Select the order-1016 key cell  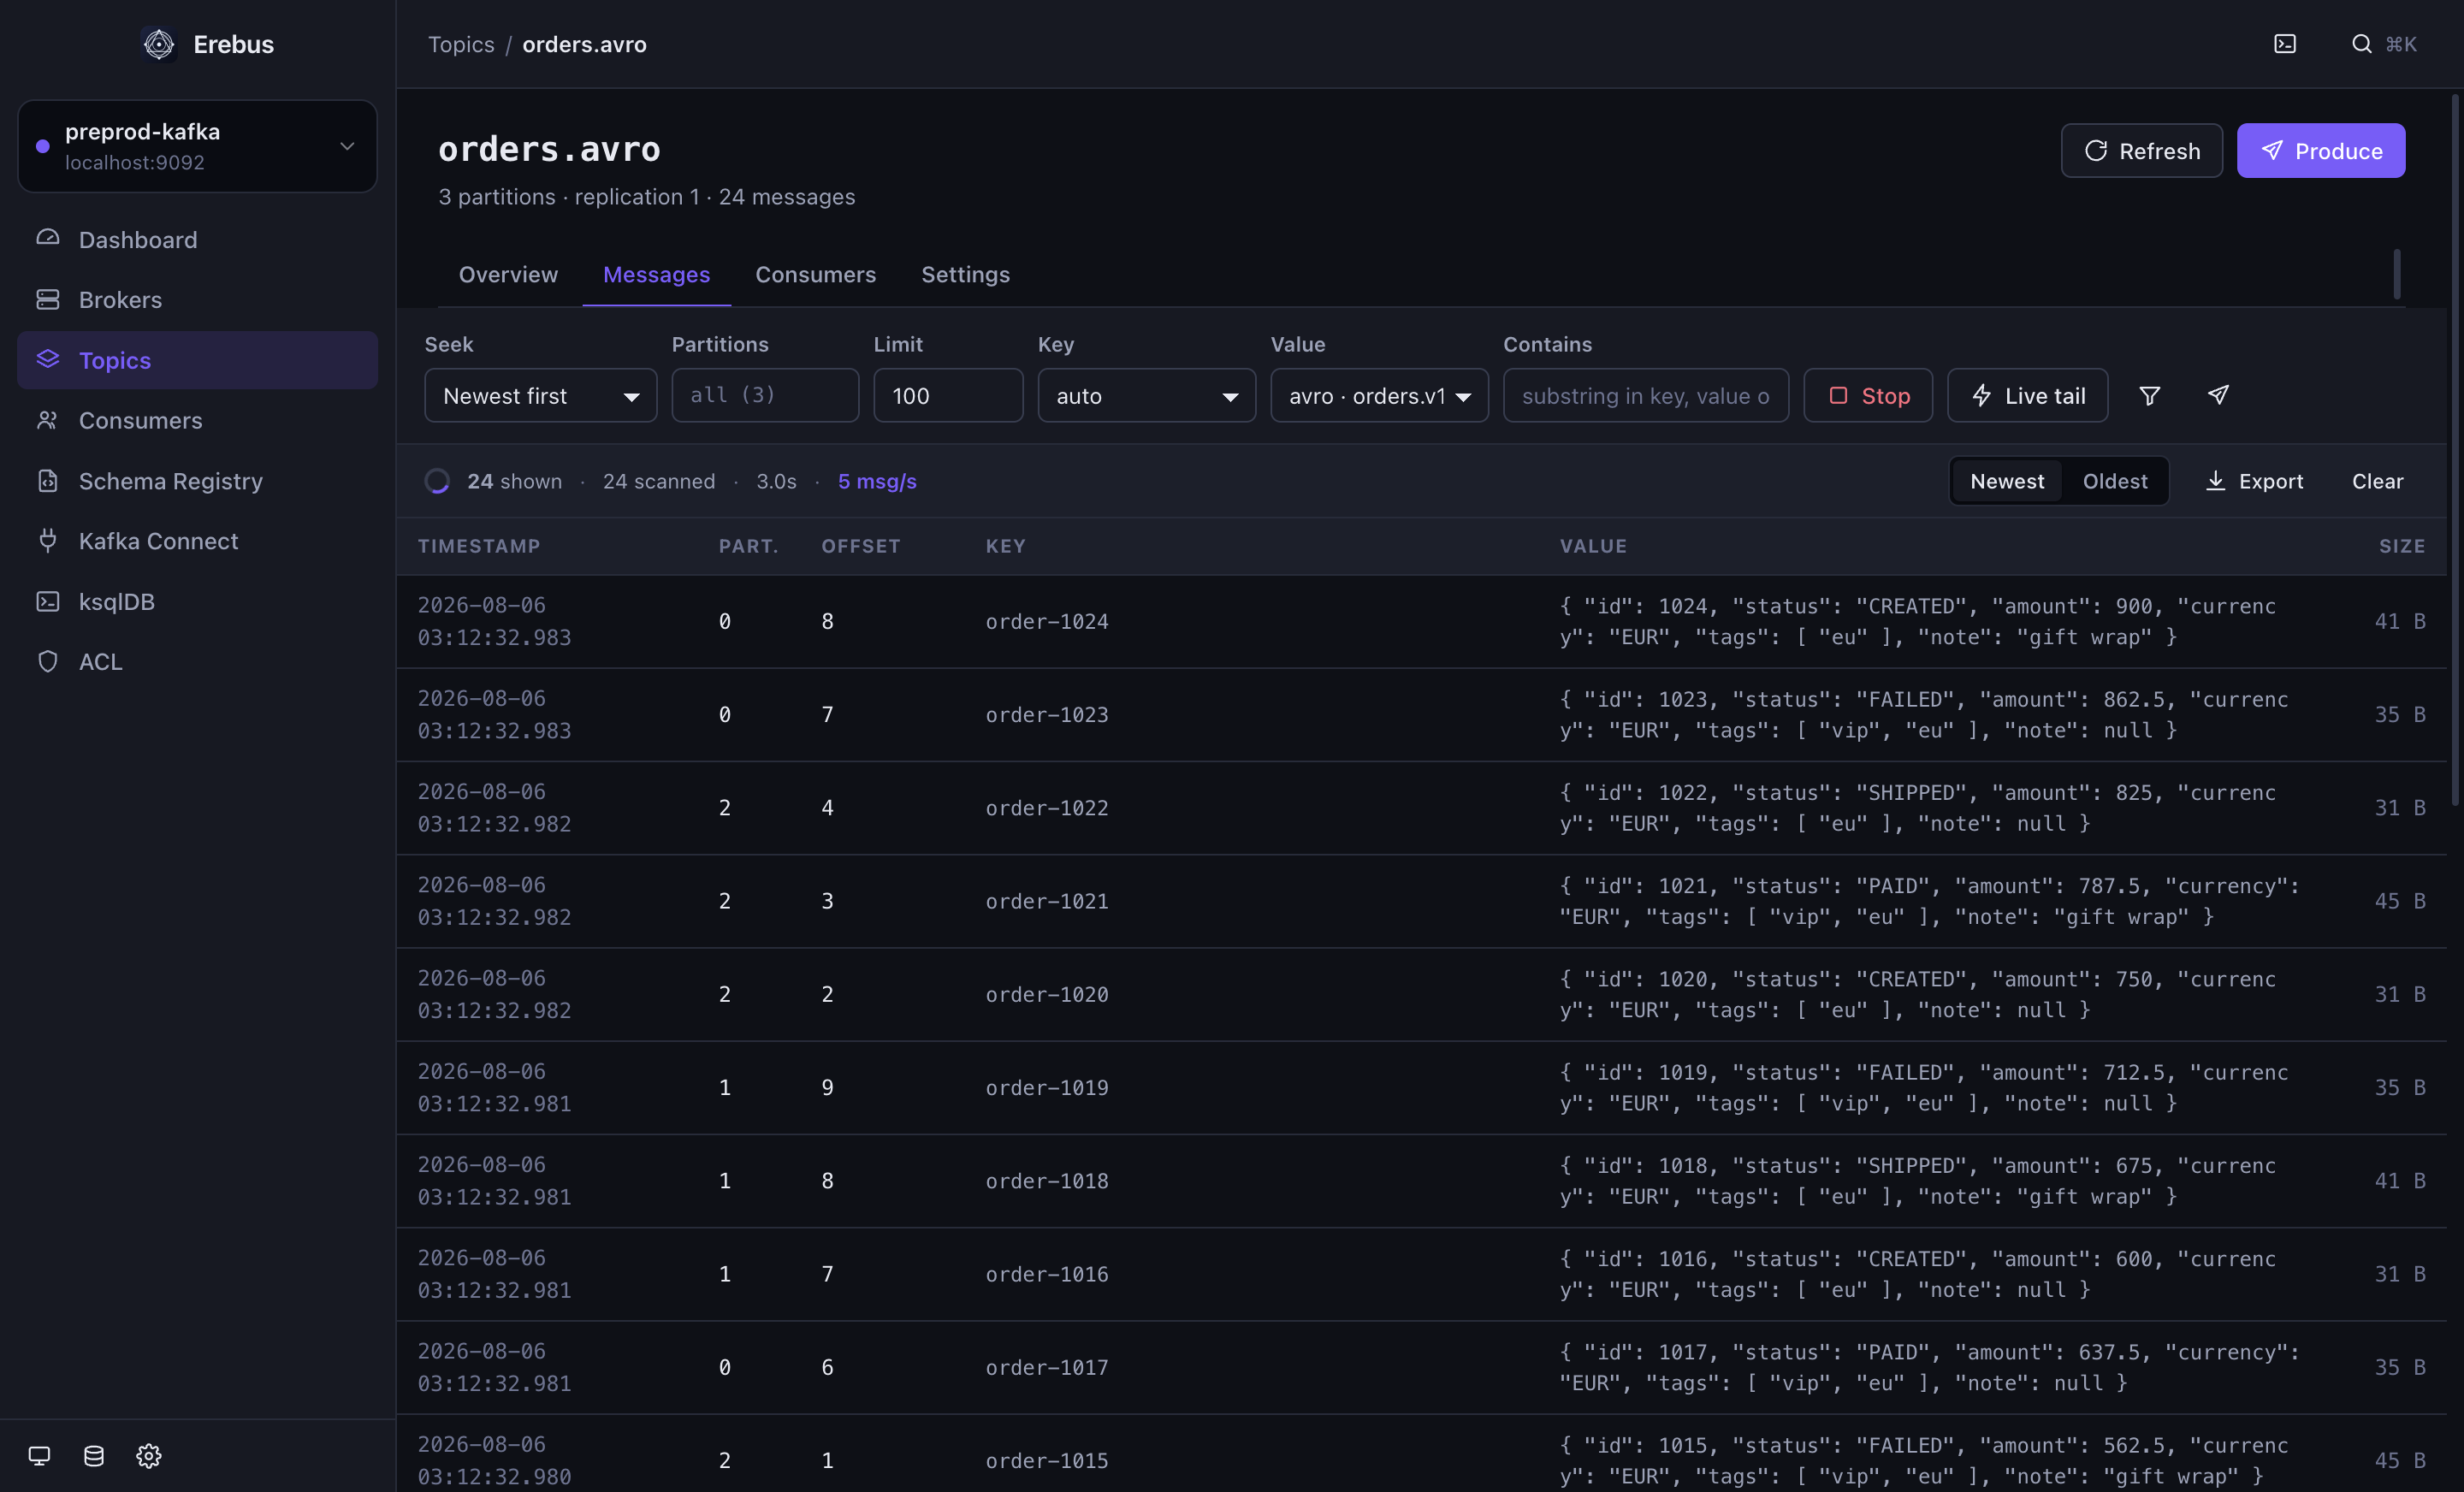(1047, 1274)
